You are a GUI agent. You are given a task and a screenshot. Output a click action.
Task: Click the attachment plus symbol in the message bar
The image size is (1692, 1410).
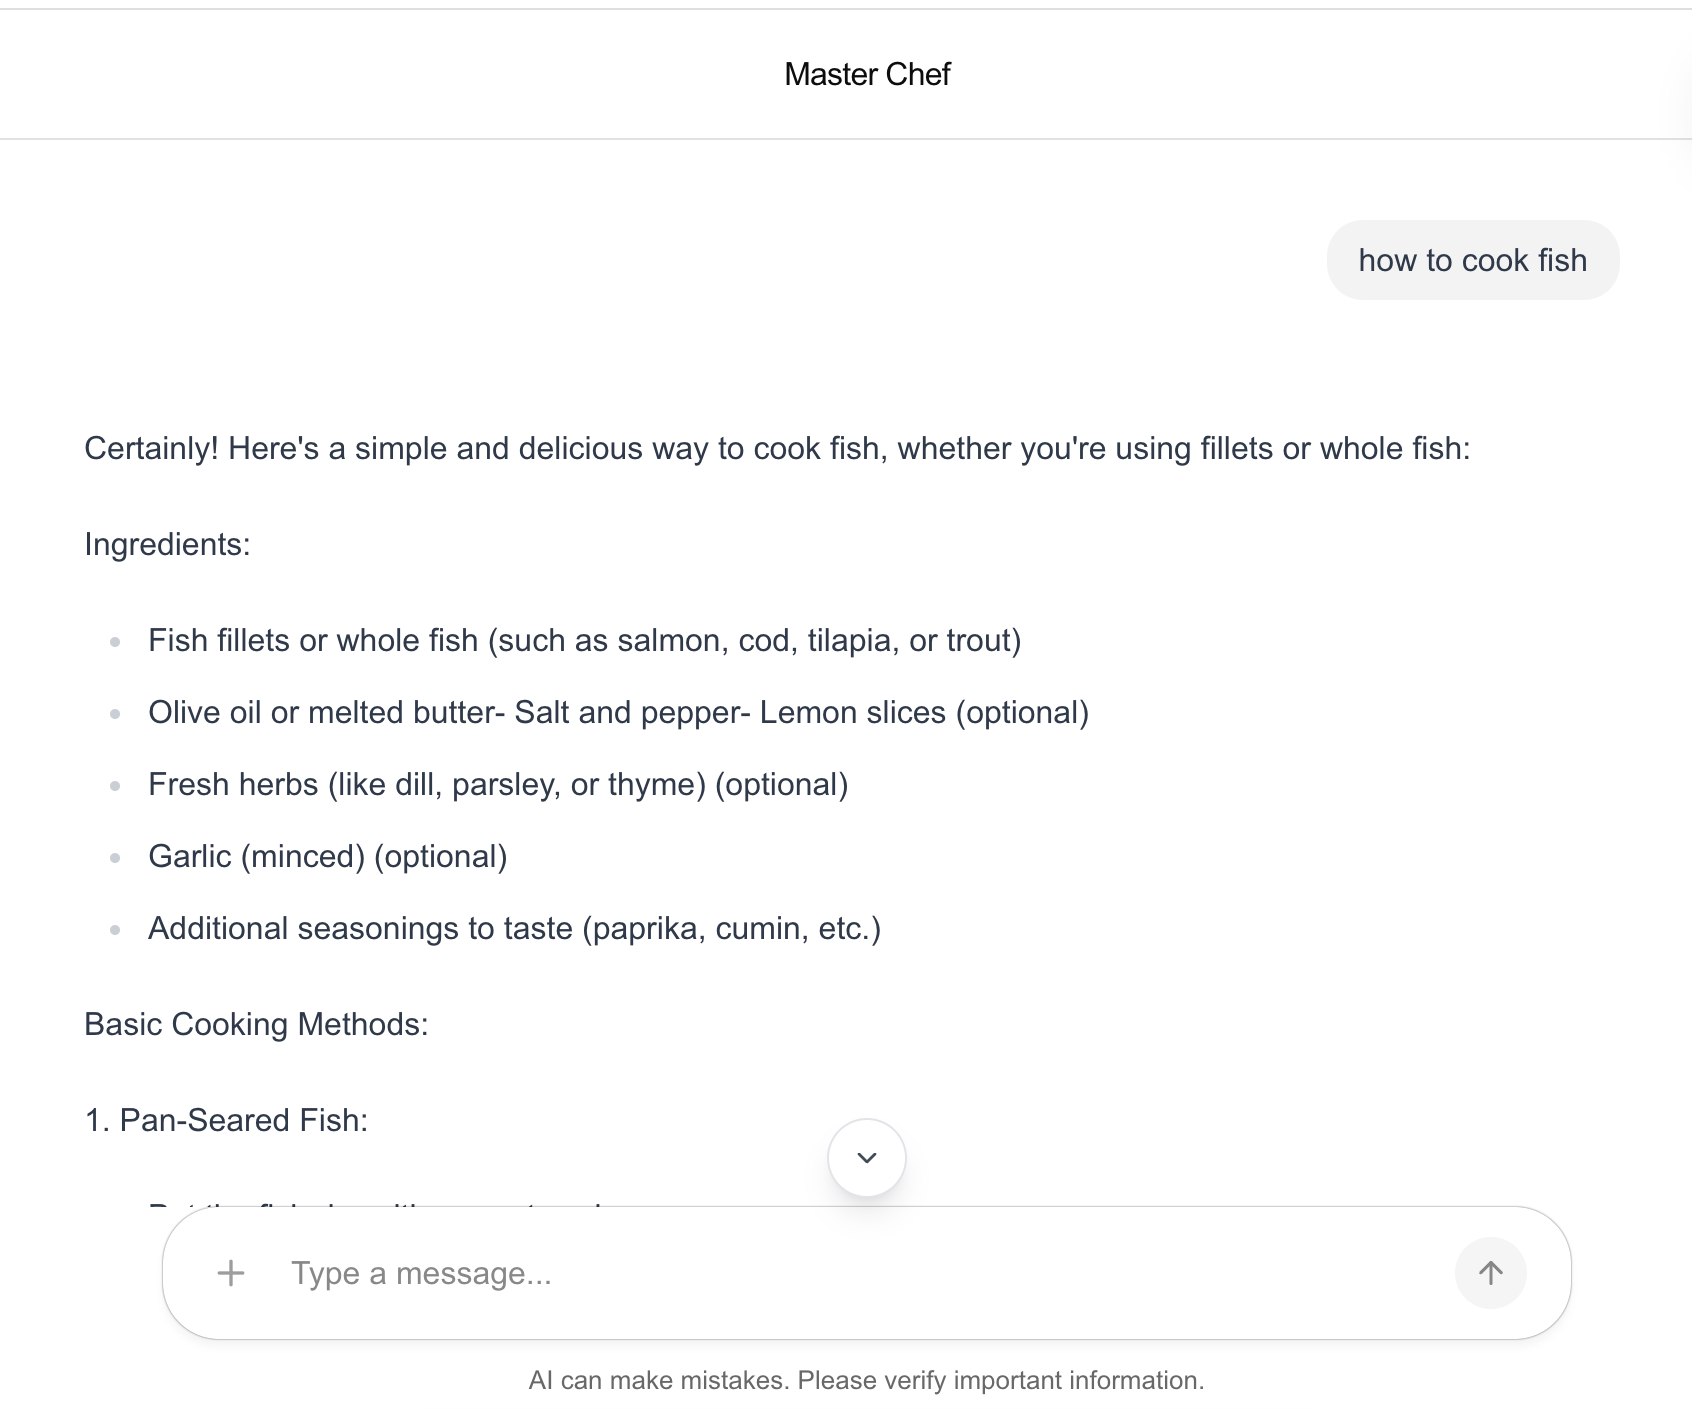(x=231, y=1273)
